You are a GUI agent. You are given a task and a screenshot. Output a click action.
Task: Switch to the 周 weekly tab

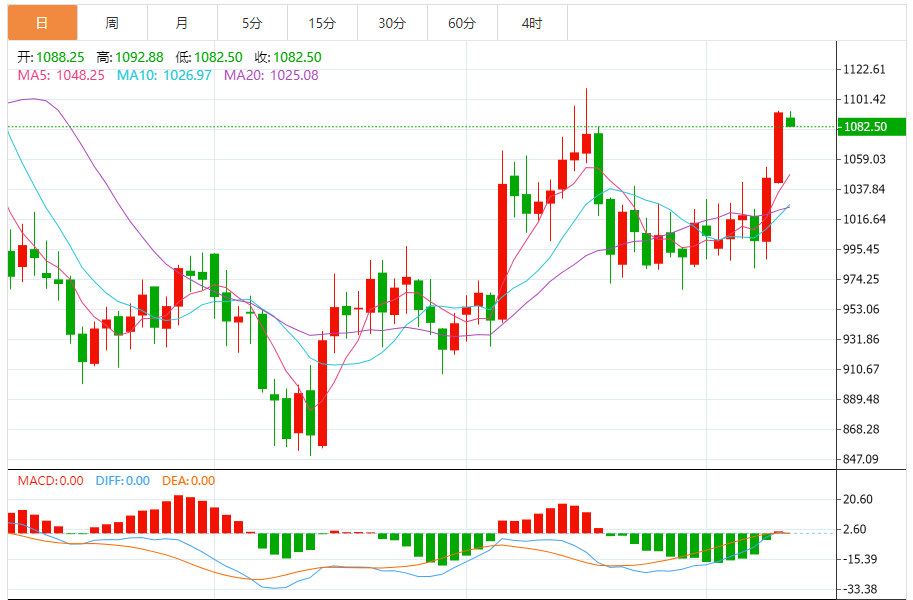click(112, 23)
